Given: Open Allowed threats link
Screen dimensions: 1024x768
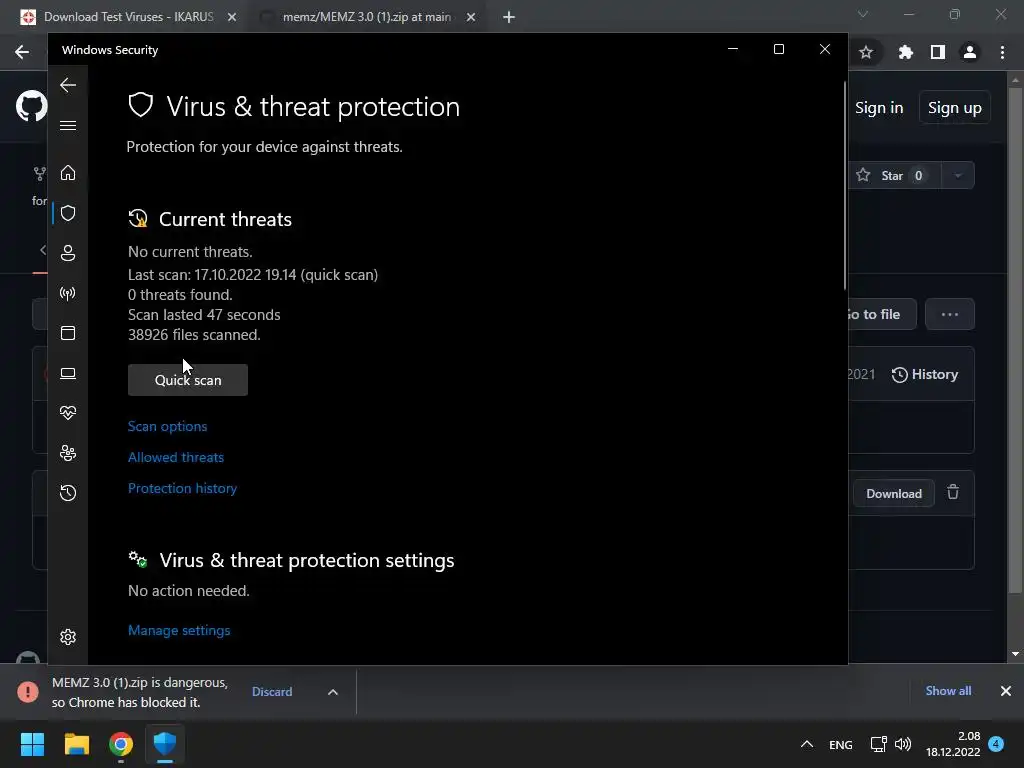Looking at the screenshot, I should tap(176, 457).
